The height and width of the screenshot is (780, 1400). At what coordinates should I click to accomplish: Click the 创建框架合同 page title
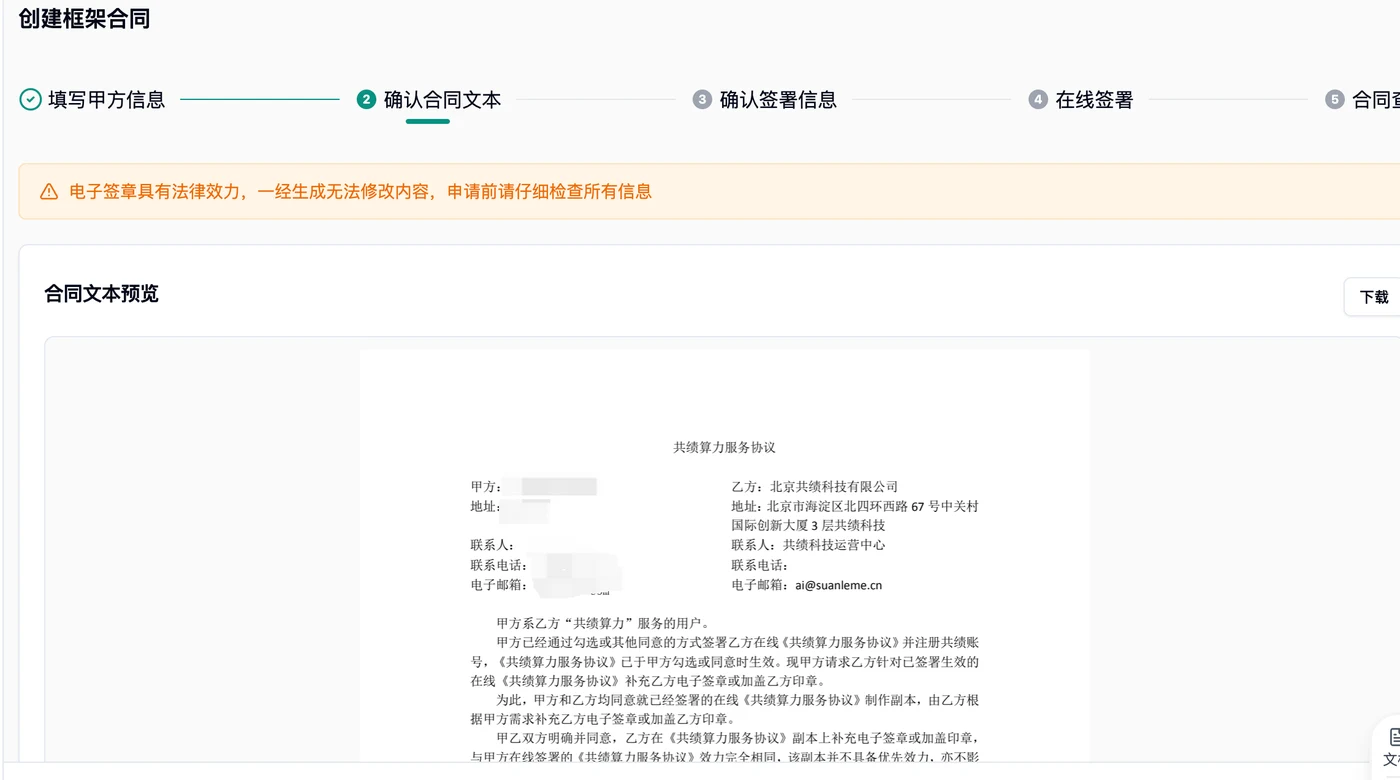pos(84,18)
